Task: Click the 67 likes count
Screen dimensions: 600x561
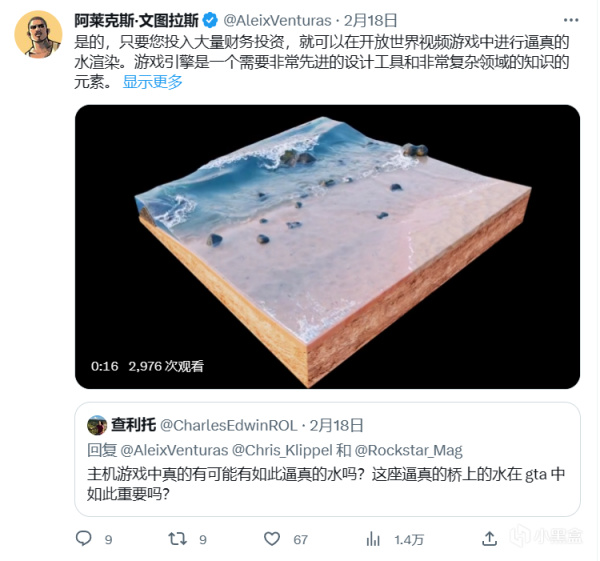Action: pos(301,540)
